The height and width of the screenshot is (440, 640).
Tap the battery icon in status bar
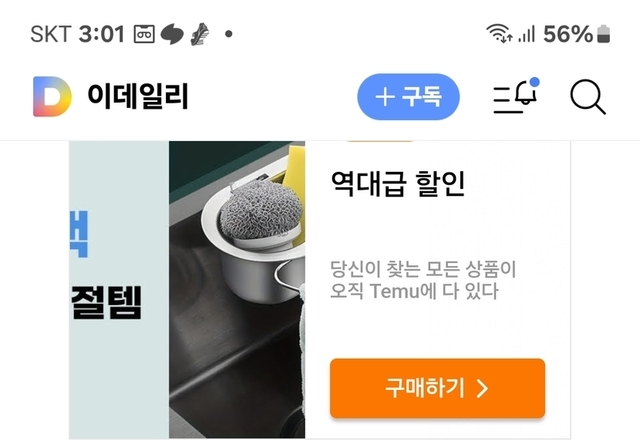pyautogui.click(x=603, y=34)
